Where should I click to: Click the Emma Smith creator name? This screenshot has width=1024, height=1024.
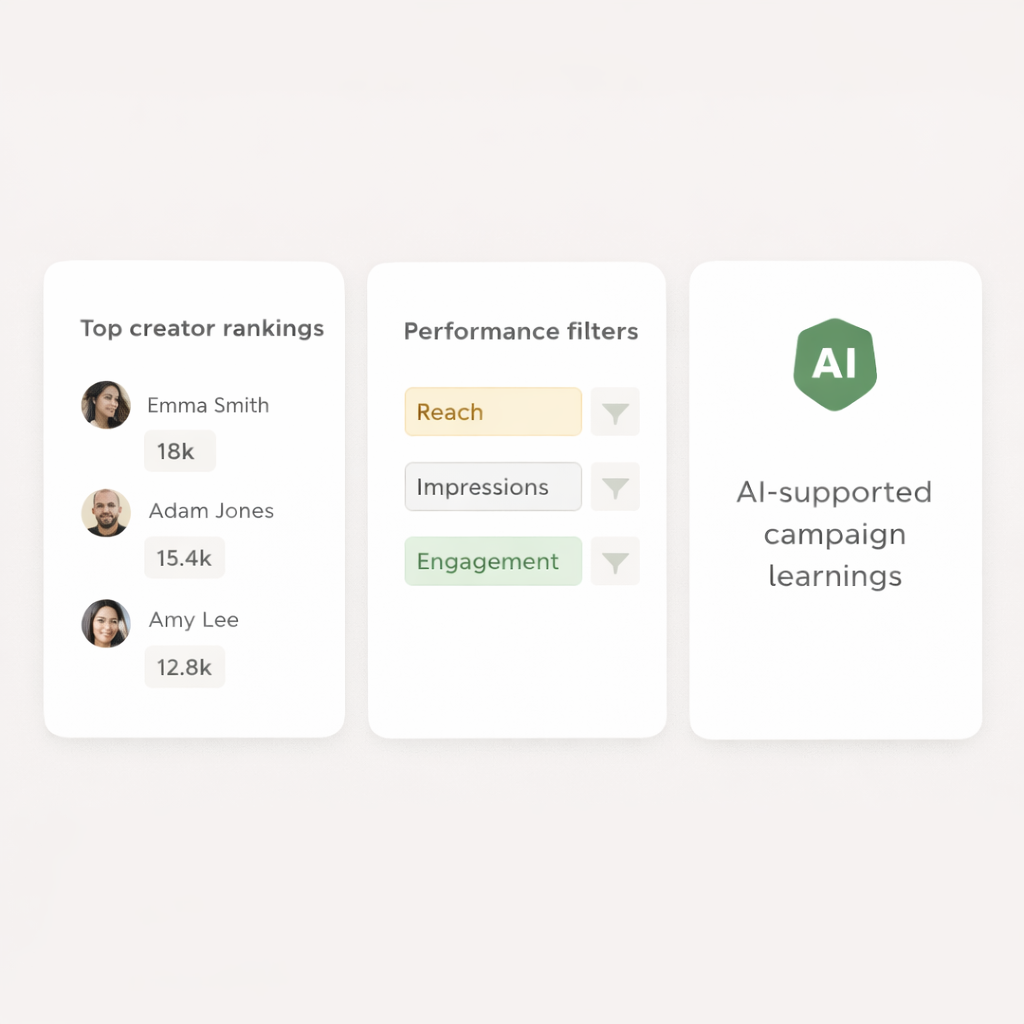point(208,405)
